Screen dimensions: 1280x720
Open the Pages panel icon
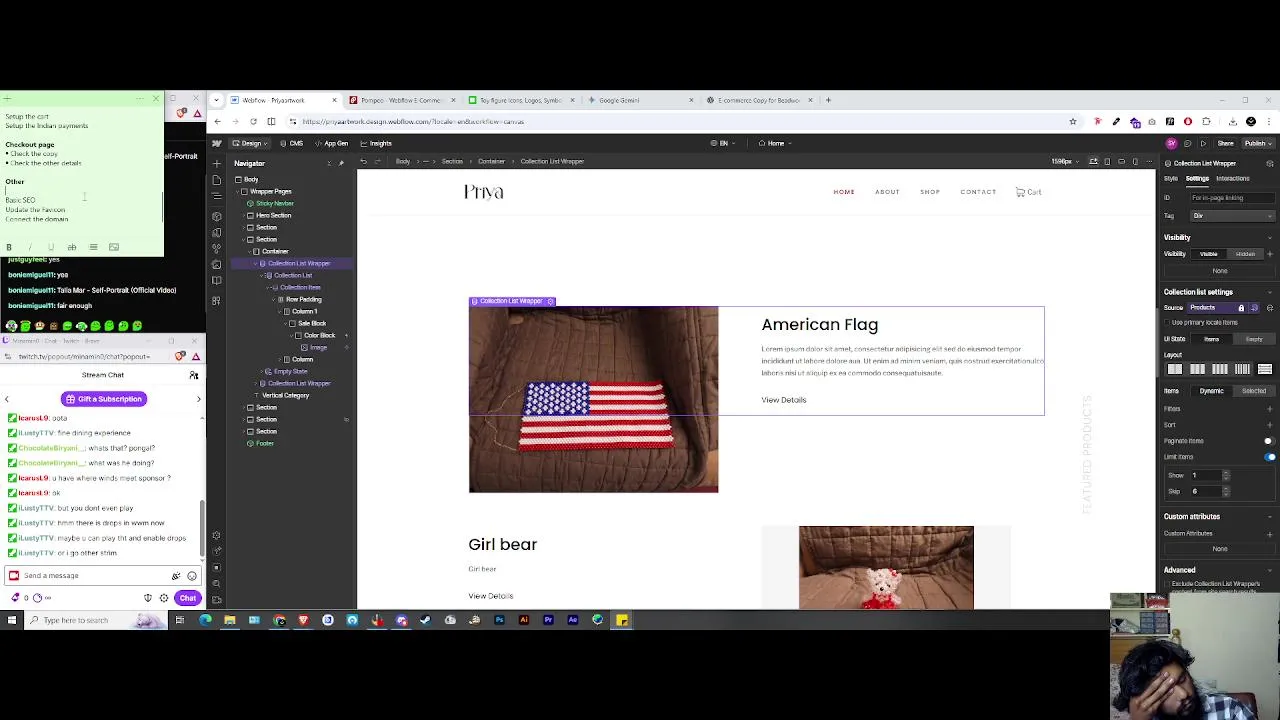[x=217, y=180]
